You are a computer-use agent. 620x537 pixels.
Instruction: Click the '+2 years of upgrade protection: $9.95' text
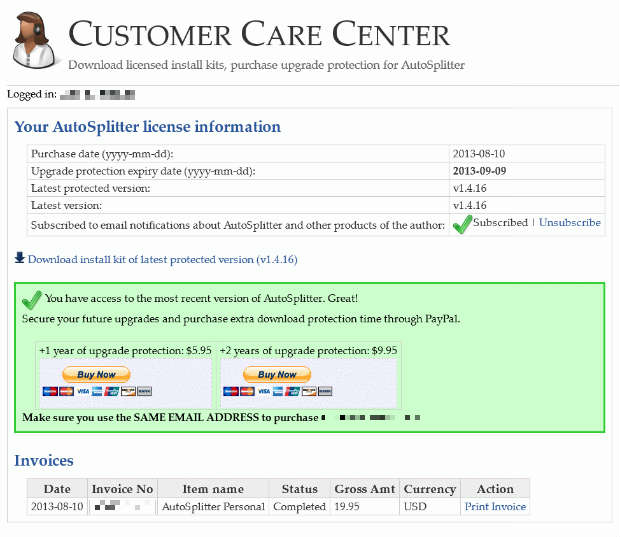tap(308, 351)
